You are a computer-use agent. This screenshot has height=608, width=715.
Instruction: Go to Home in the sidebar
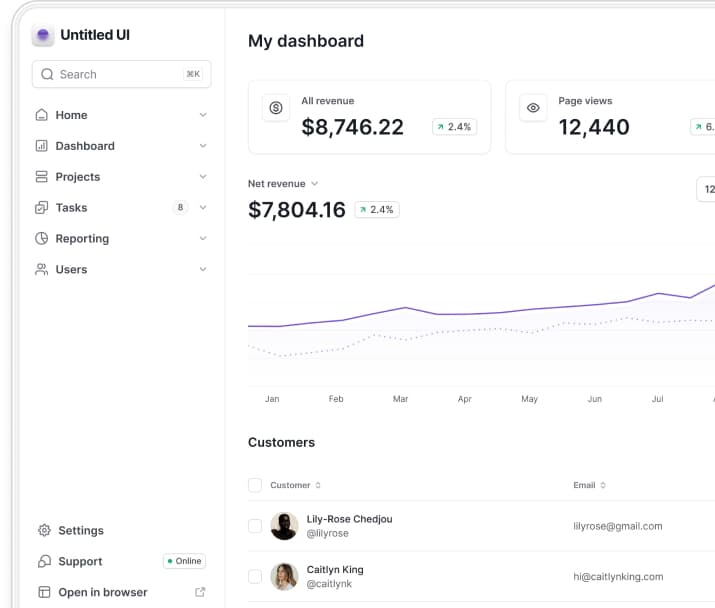click(x=71, y=115)
